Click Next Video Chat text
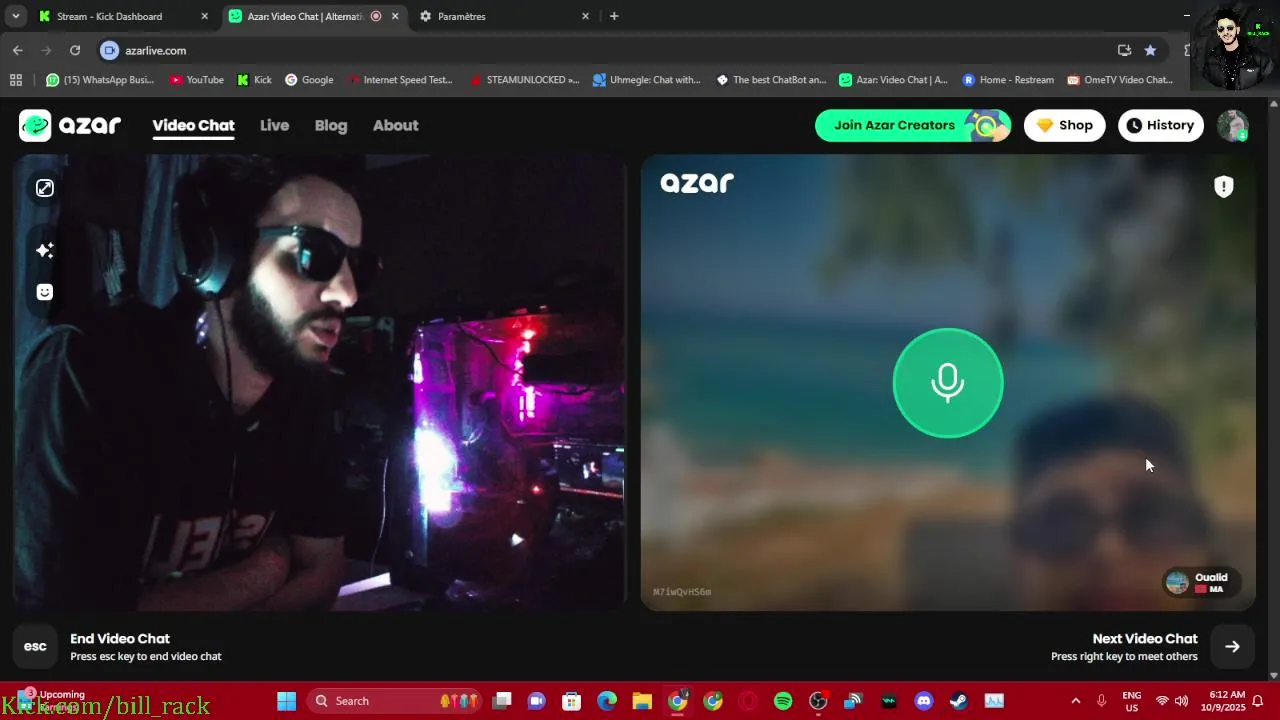Image resolution: width=1280 pixels, height=720 pixels. pos(1145,638)
